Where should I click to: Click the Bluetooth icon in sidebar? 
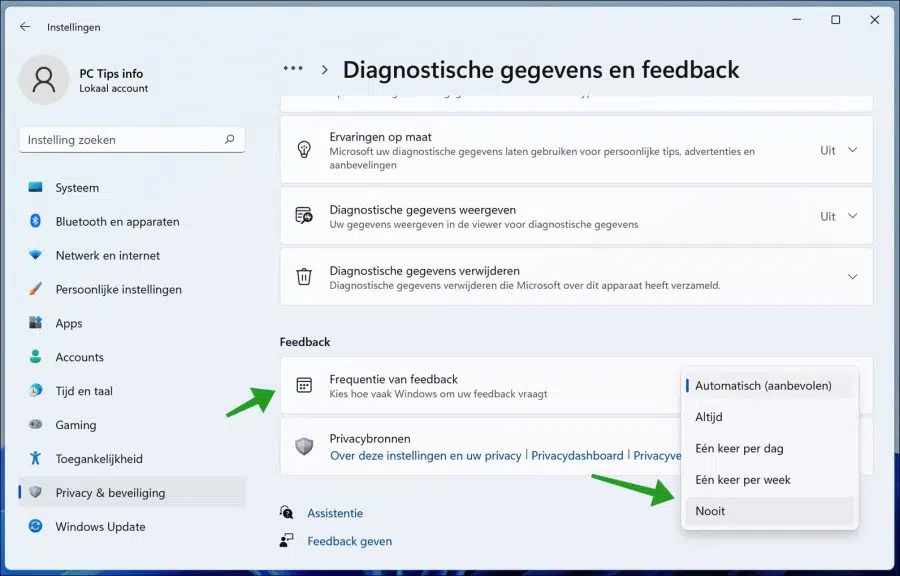coord(36,221)
